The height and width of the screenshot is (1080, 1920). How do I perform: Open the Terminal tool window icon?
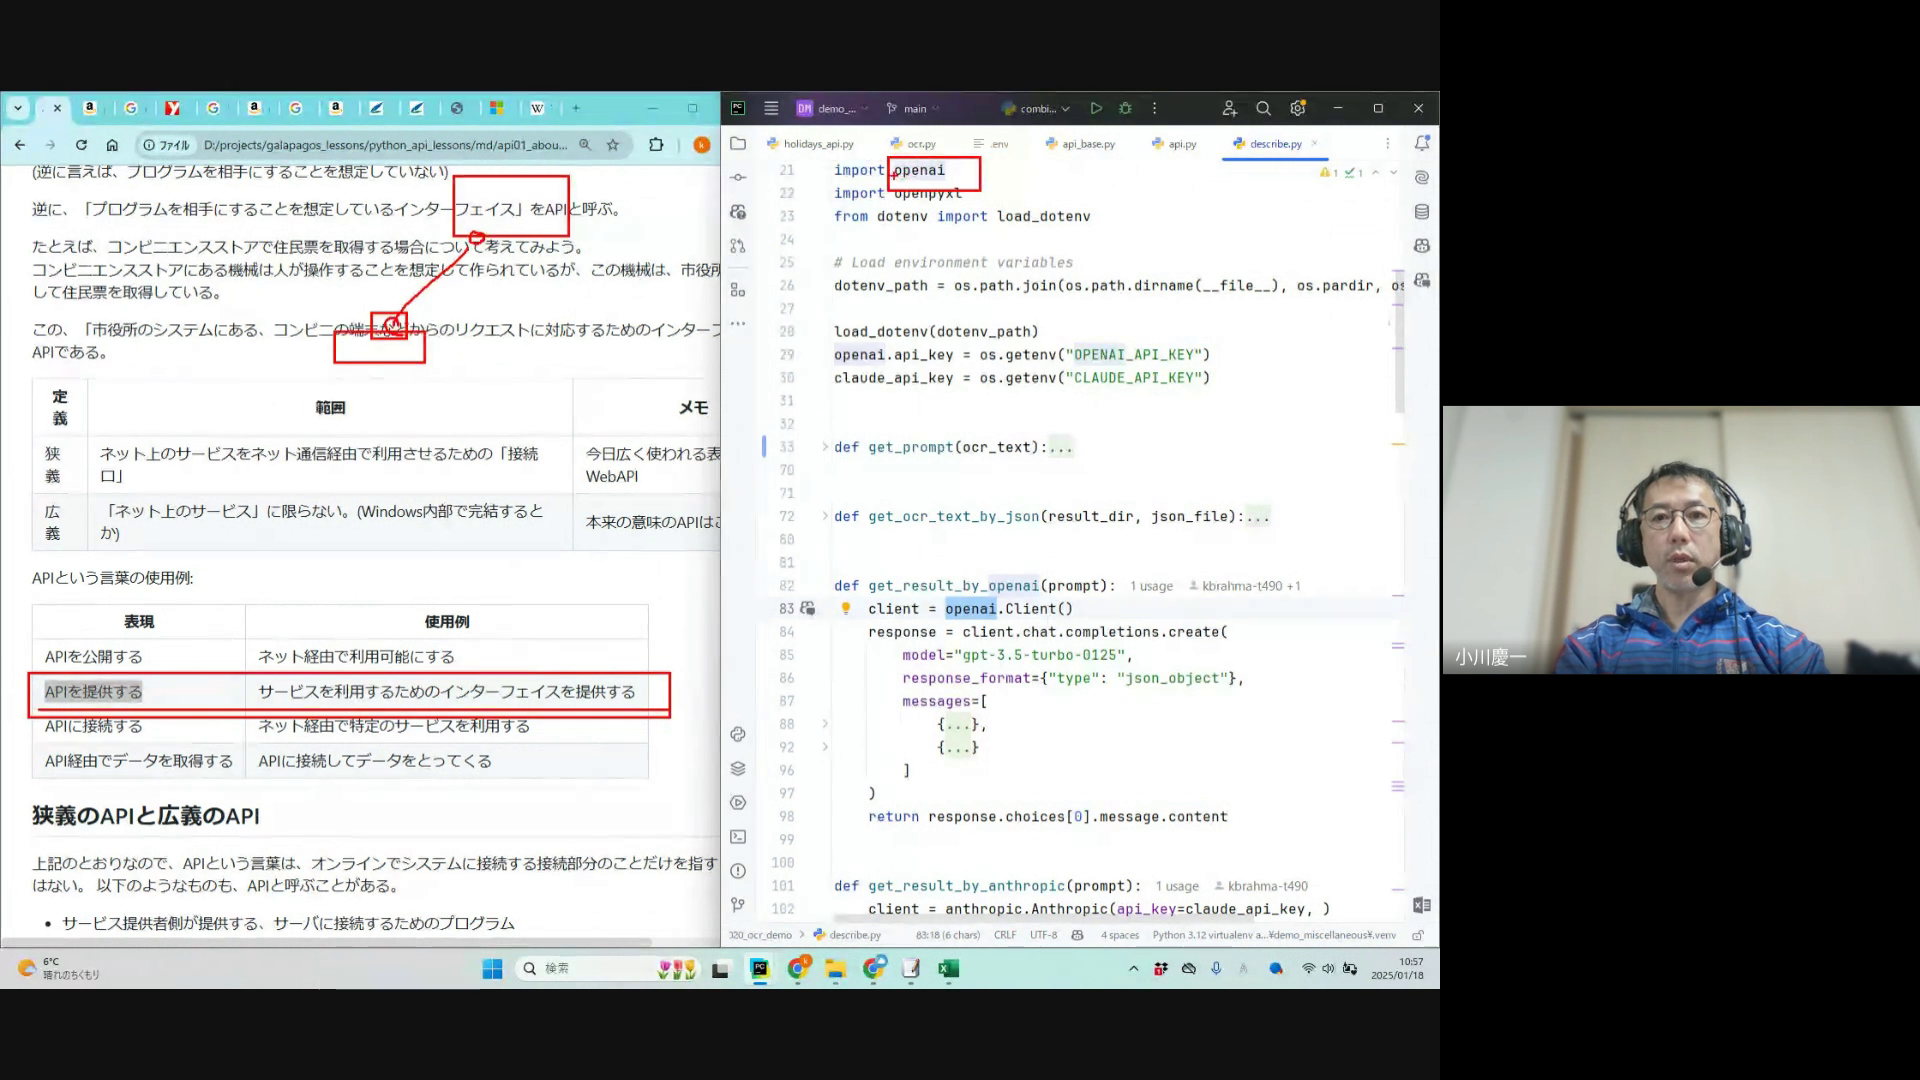pos(738,837)
